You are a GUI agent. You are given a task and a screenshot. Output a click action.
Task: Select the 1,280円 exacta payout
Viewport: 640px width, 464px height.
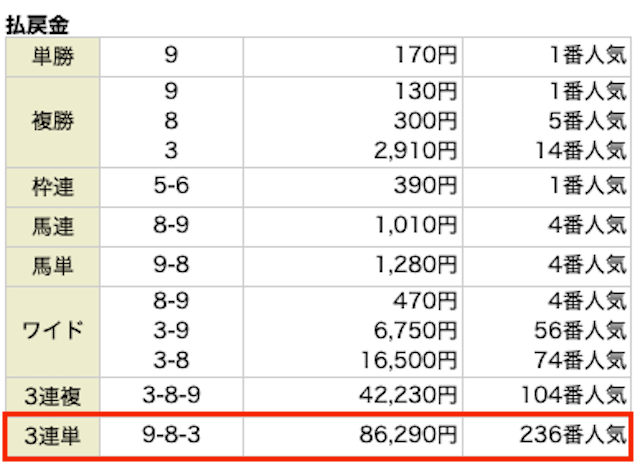click(416, 265)
